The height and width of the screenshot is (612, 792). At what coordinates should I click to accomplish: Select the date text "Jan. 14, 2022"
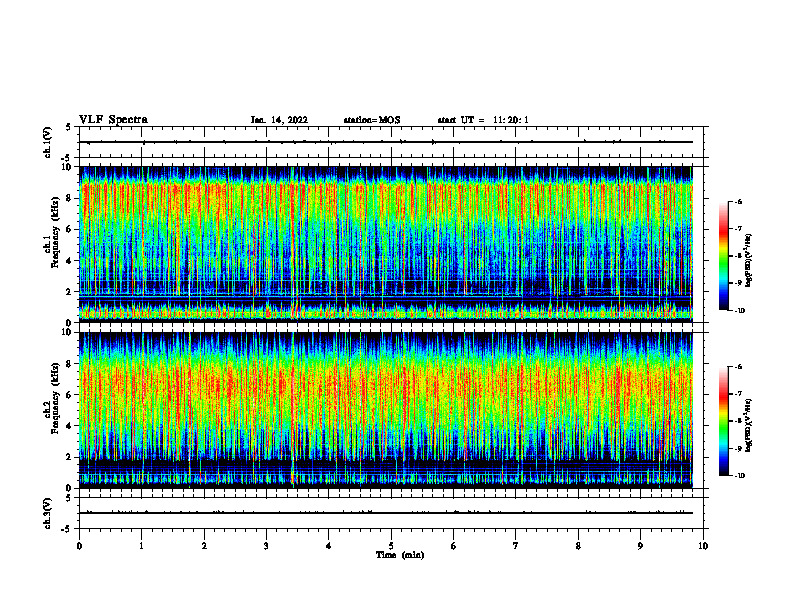pyautogui.click(x=279, y=120)
